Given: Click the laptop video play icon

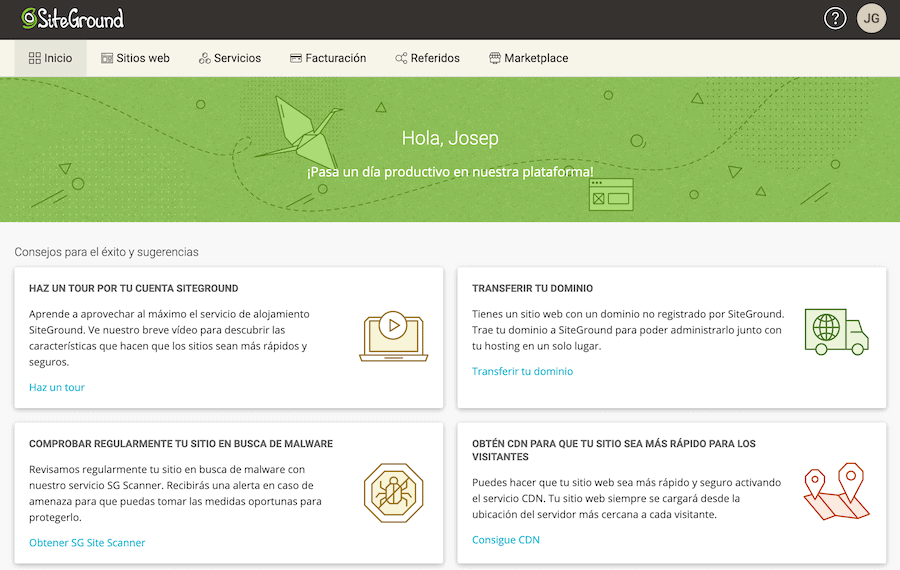Looking at the screenshot, I should pos(394,336).
